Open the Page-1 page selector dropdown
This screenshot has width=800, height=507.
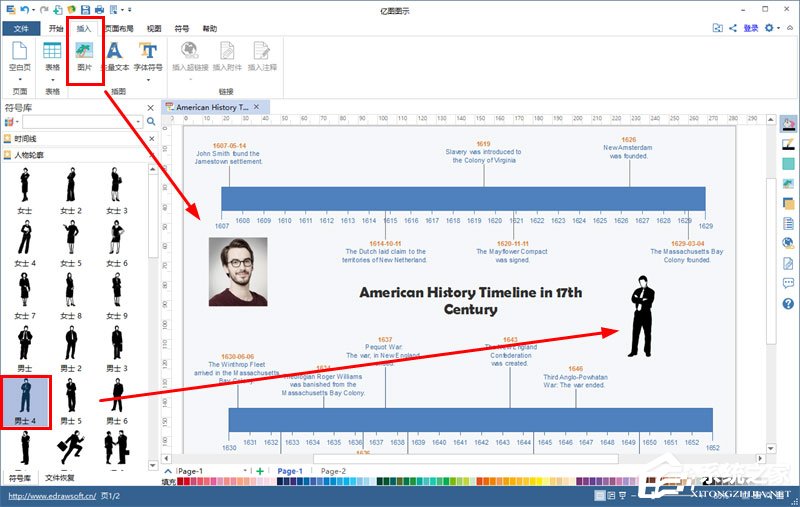245,471
